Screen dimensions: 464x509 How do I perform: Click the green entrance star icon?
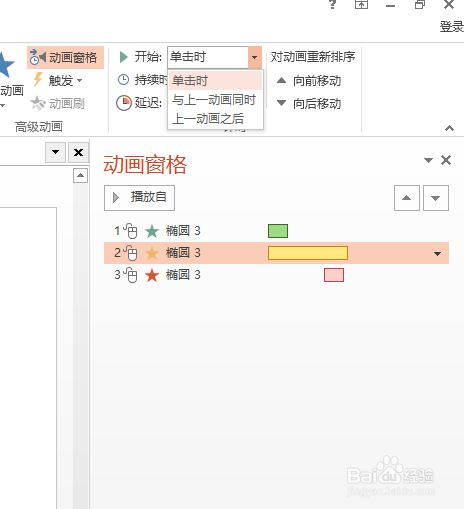pyautogui.click(x=152, y=231)
